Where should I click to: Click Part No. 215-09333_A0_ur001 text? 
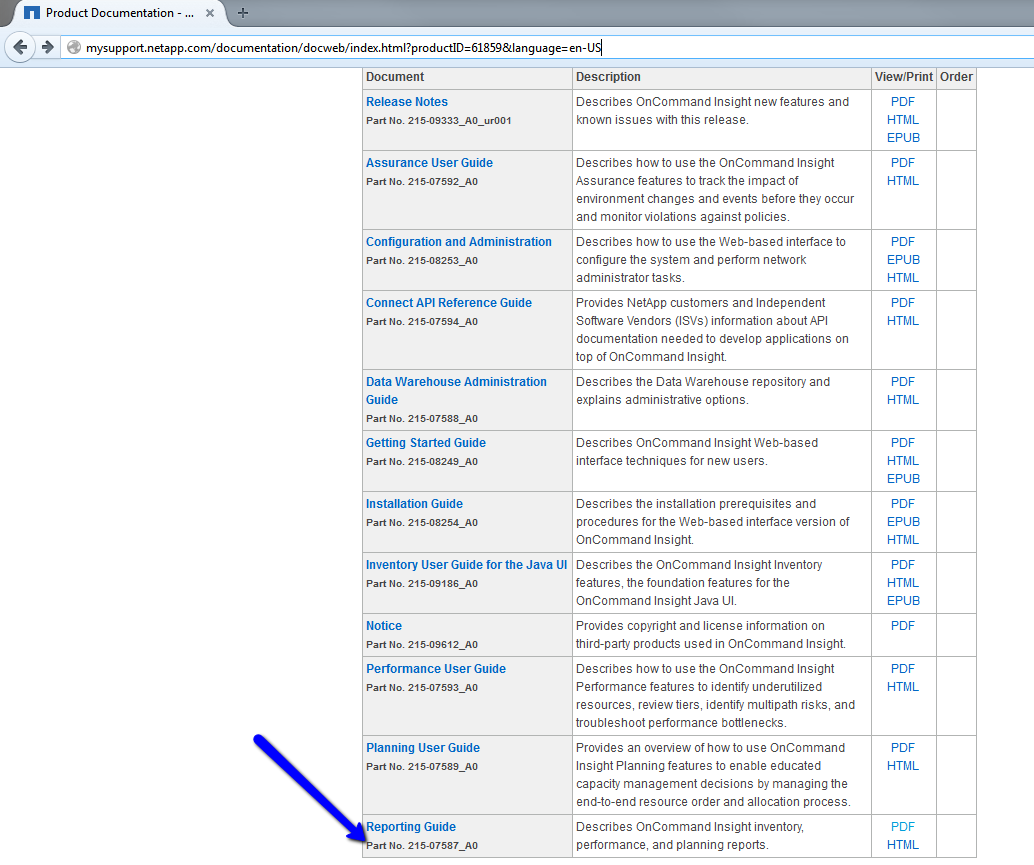pos(439,121)
